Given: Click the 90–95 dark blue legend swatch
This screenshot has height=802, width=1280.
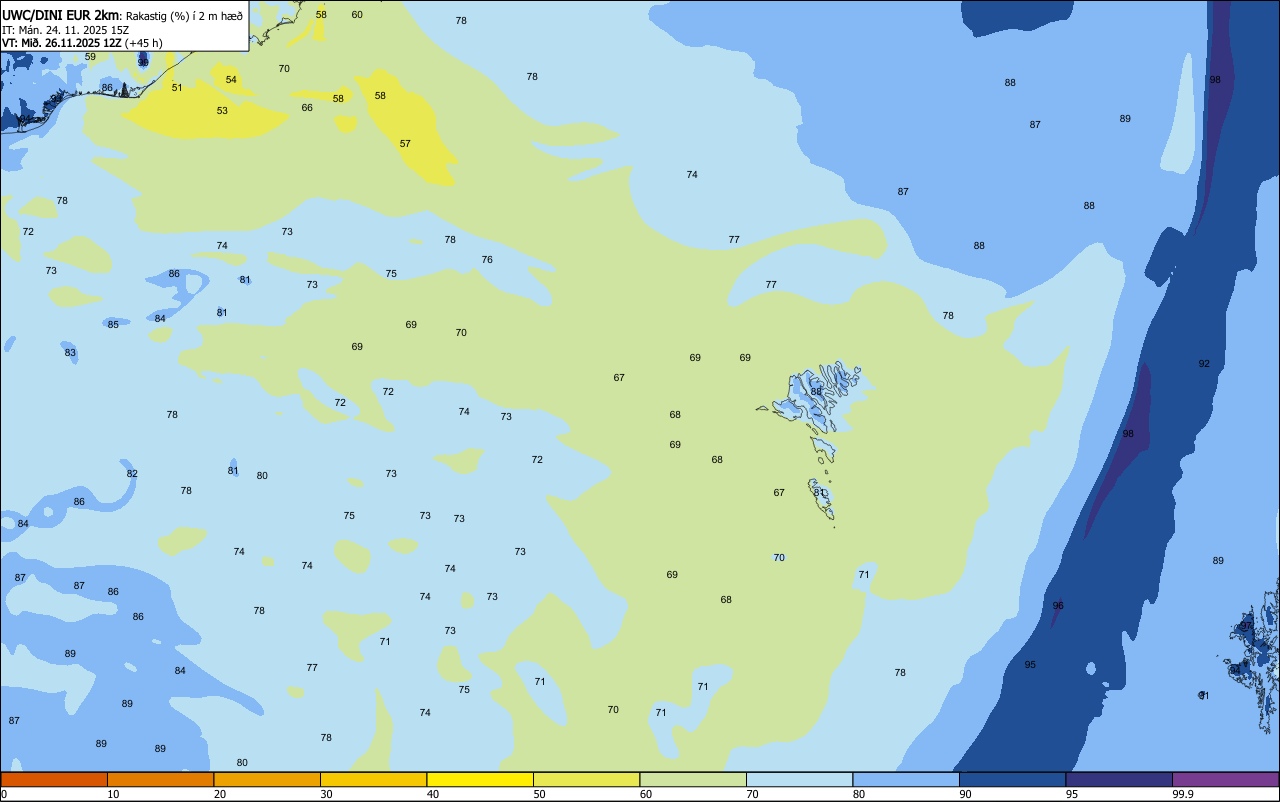Looking at the screenshot, I should [1012, 779].
